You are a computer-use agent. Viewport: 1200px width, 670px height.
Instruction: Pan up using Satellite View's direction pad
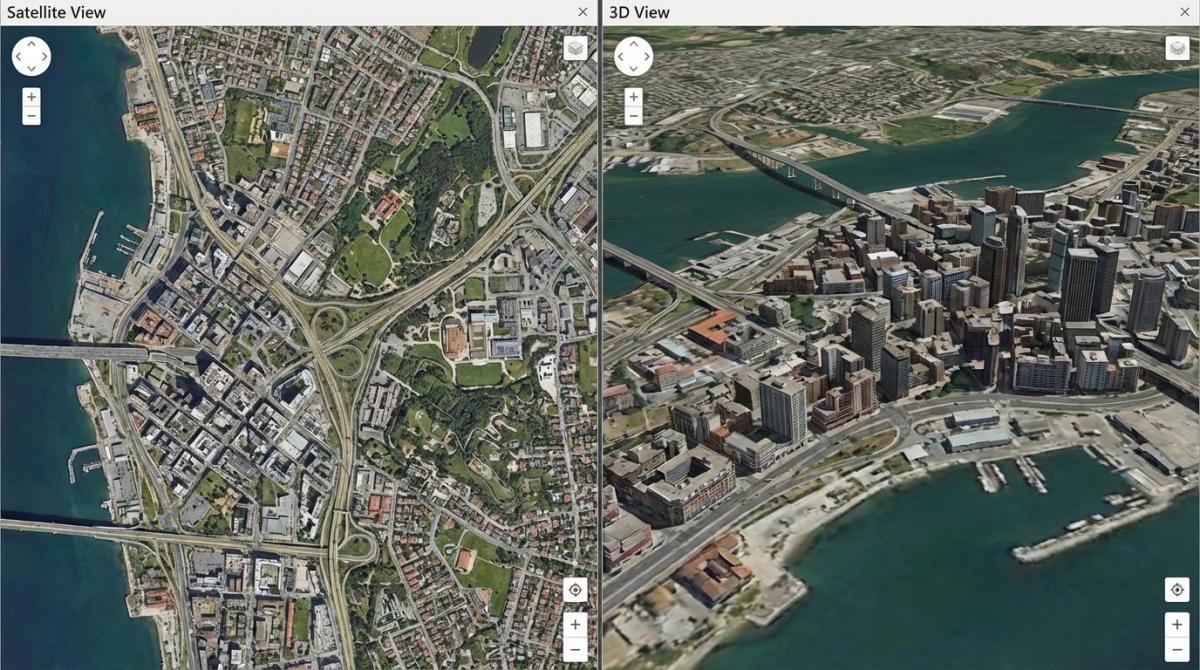pyautogui.click(x=31, y=44)
